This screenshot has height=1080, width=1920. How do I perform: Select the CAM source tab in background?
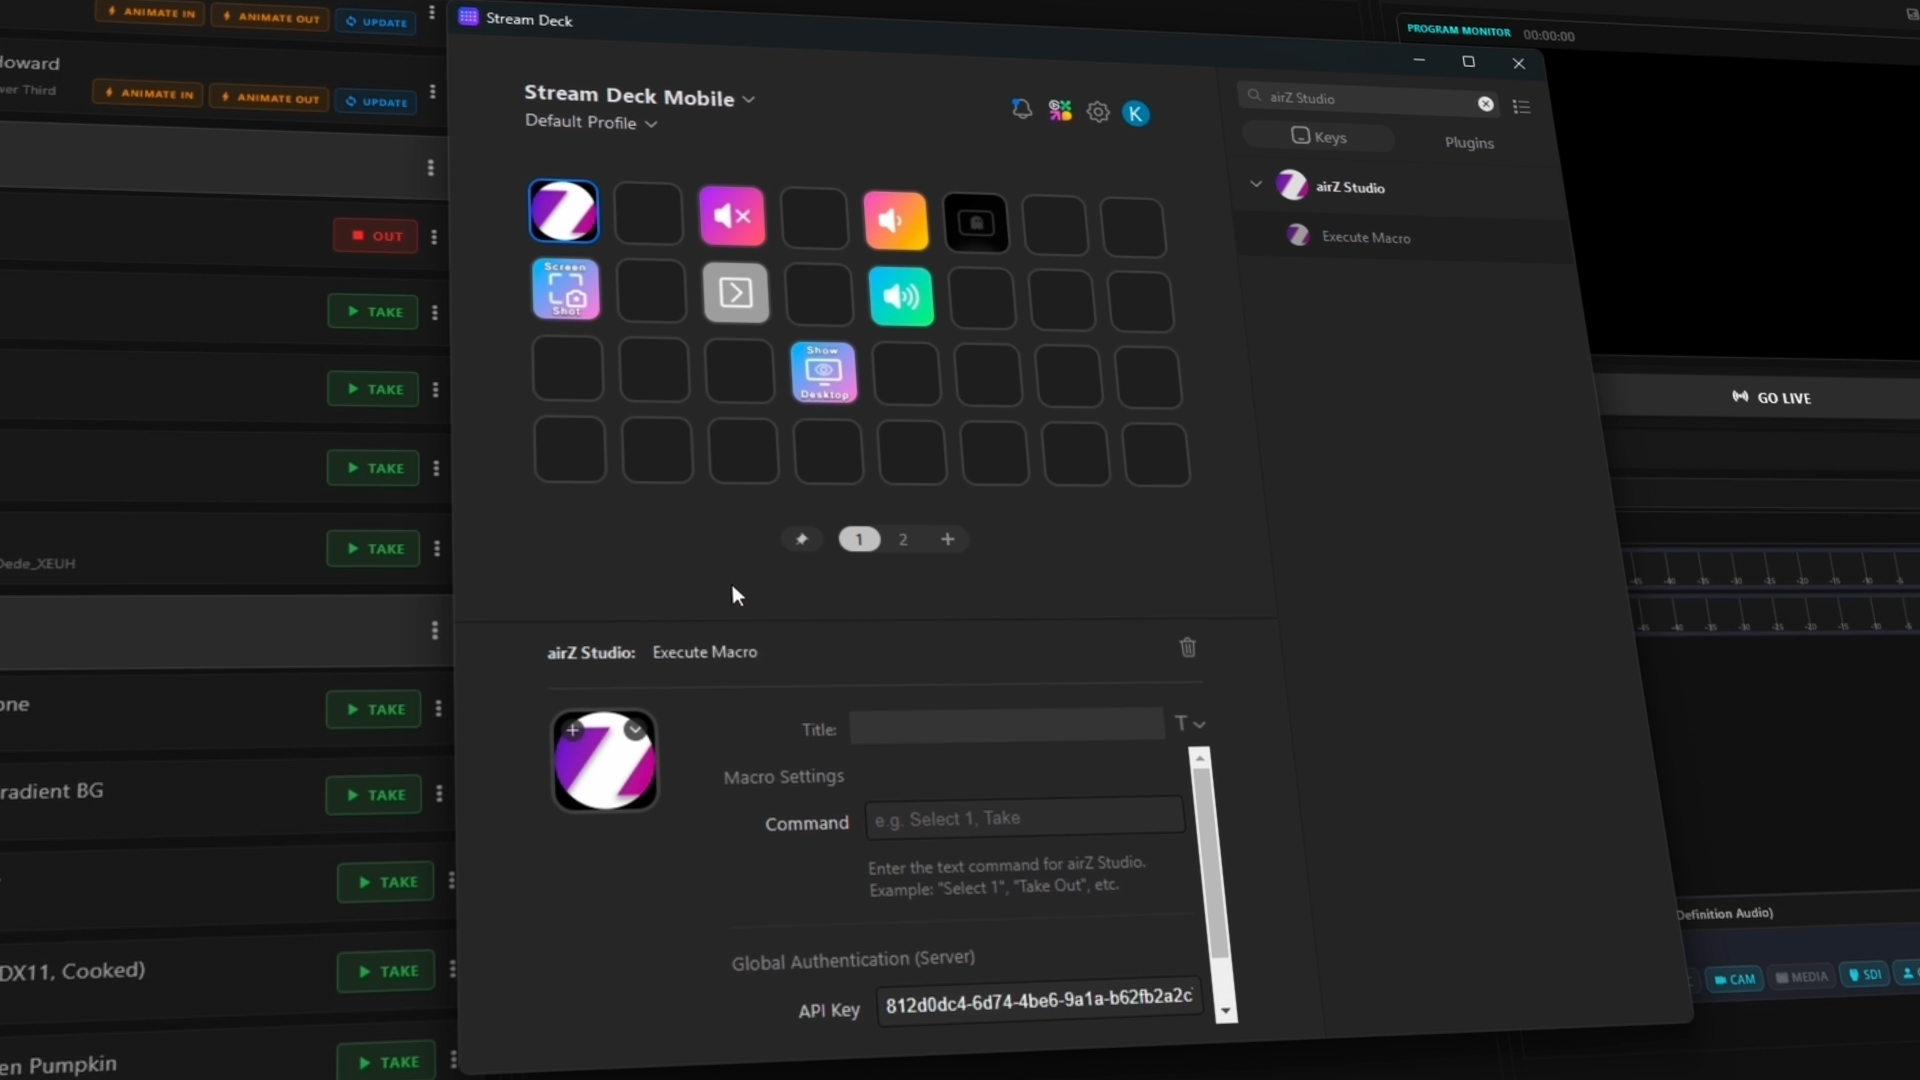click(1735, 979)
